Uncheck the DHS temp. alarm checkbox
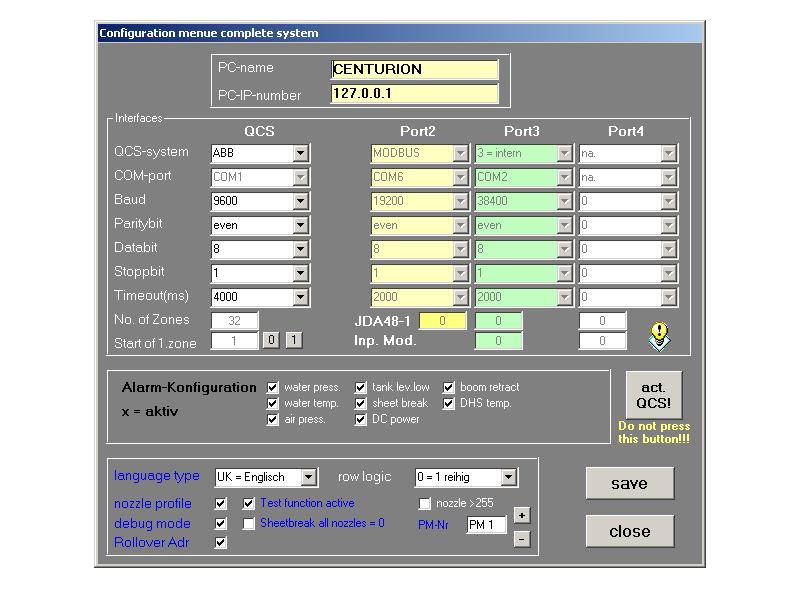 449,403
